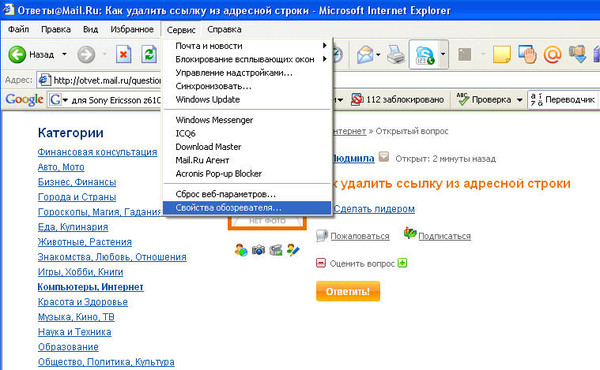Click the Проверка spell check button
Image resolution: width=600 pixels, height=370 pixels.
click(485, 99)
